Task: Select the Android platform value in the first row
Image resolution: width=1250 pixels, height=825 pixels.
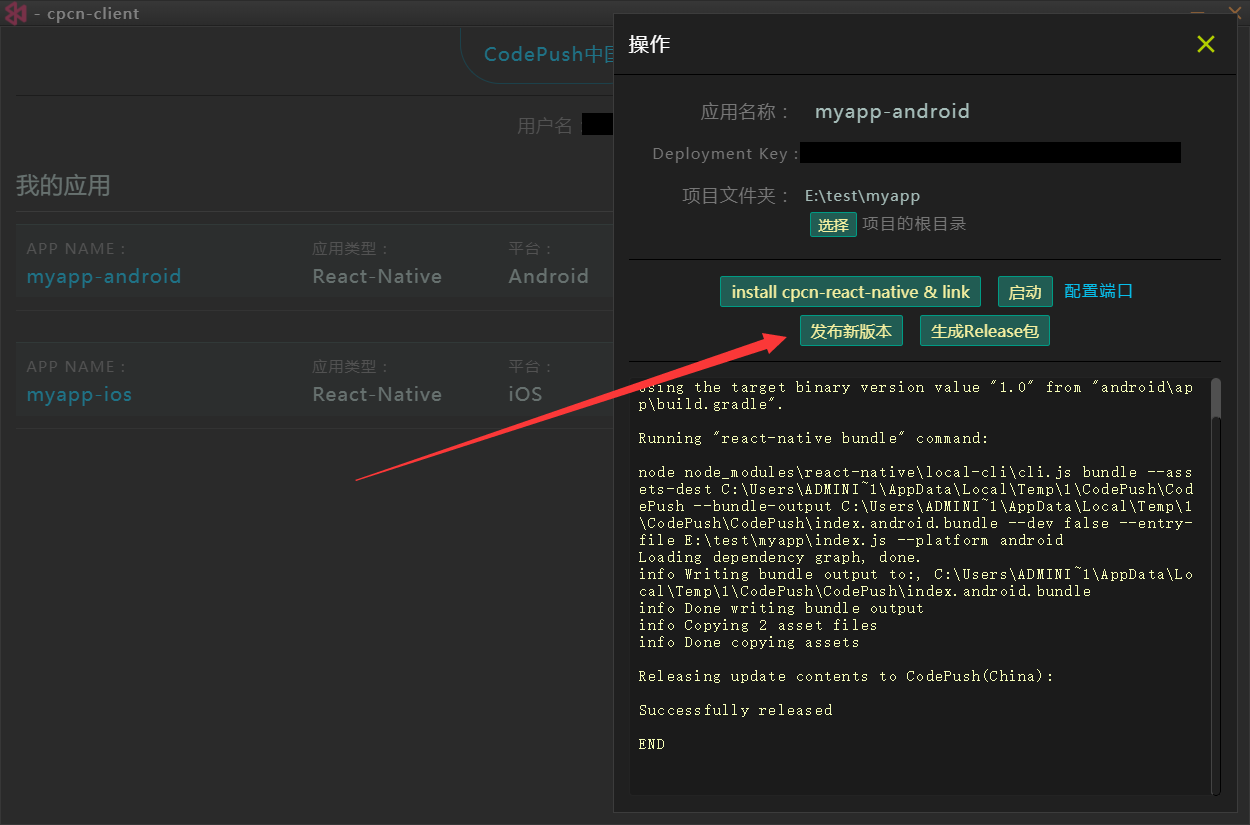Action: (548, 276)
